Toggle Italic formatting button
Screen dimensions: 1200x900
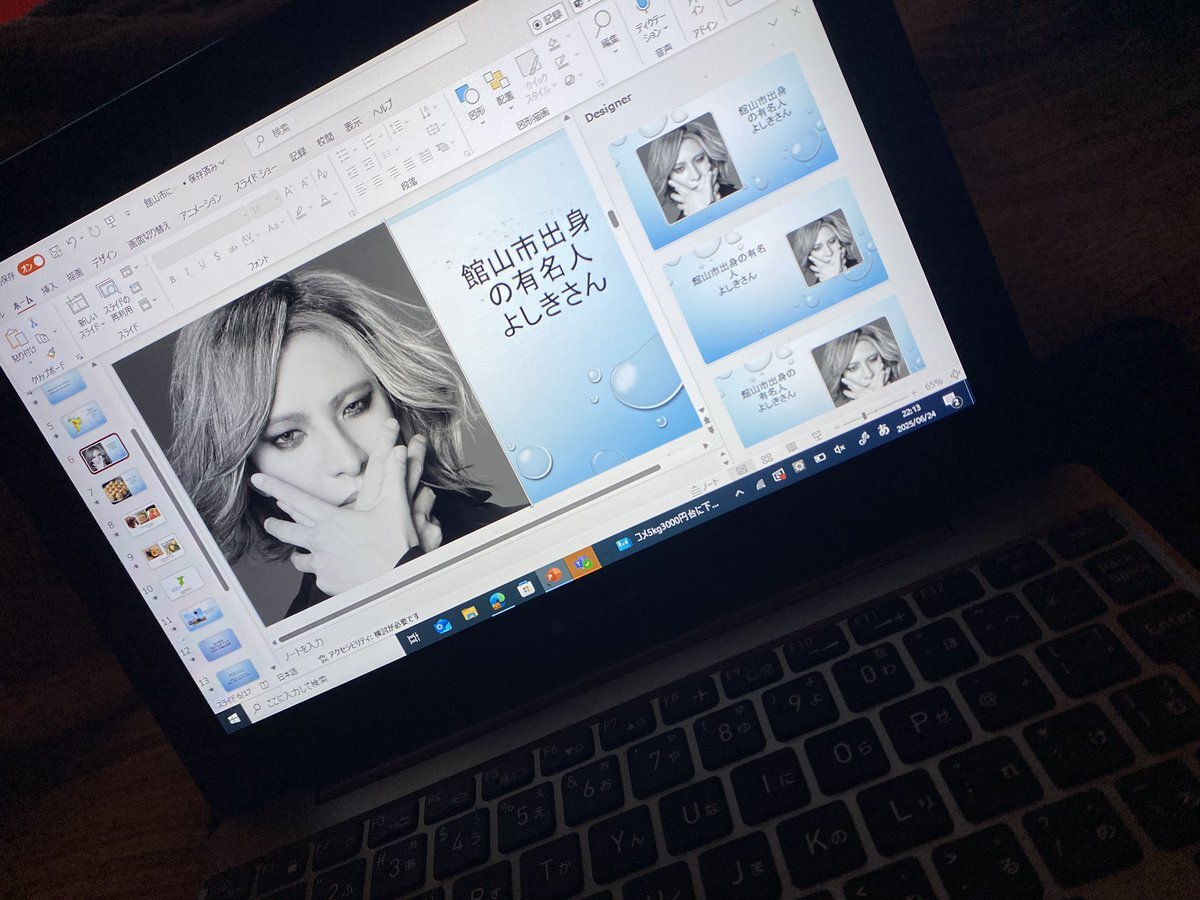187,271
